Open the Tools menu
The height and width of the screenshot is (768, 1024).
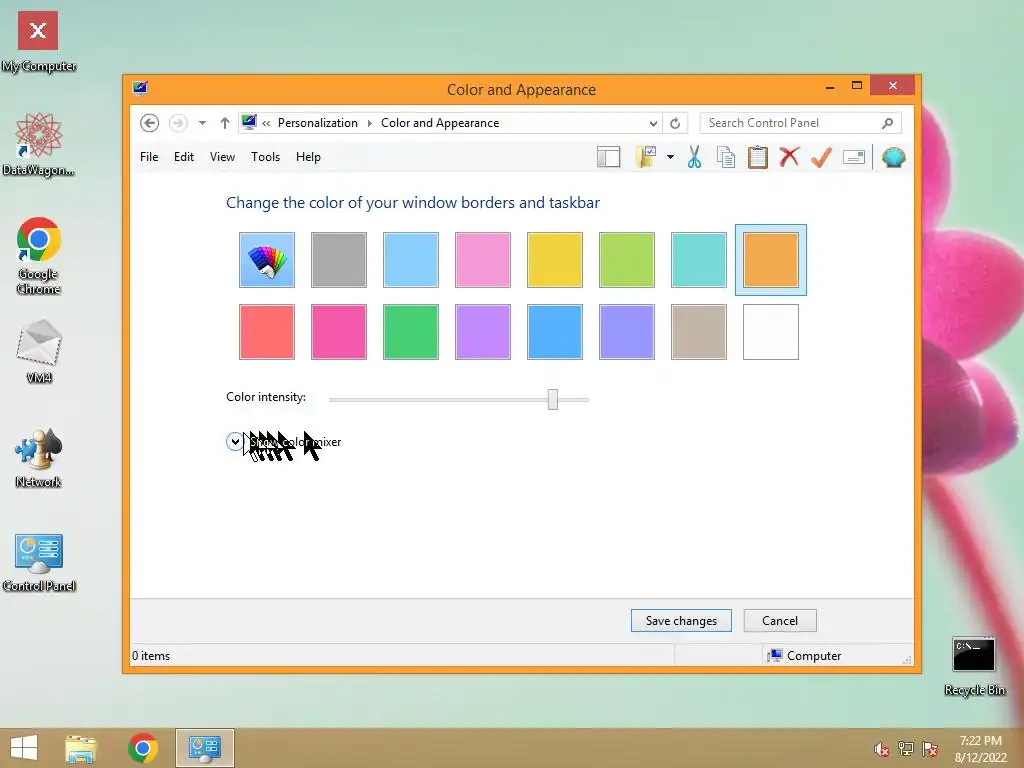point(265,157)
